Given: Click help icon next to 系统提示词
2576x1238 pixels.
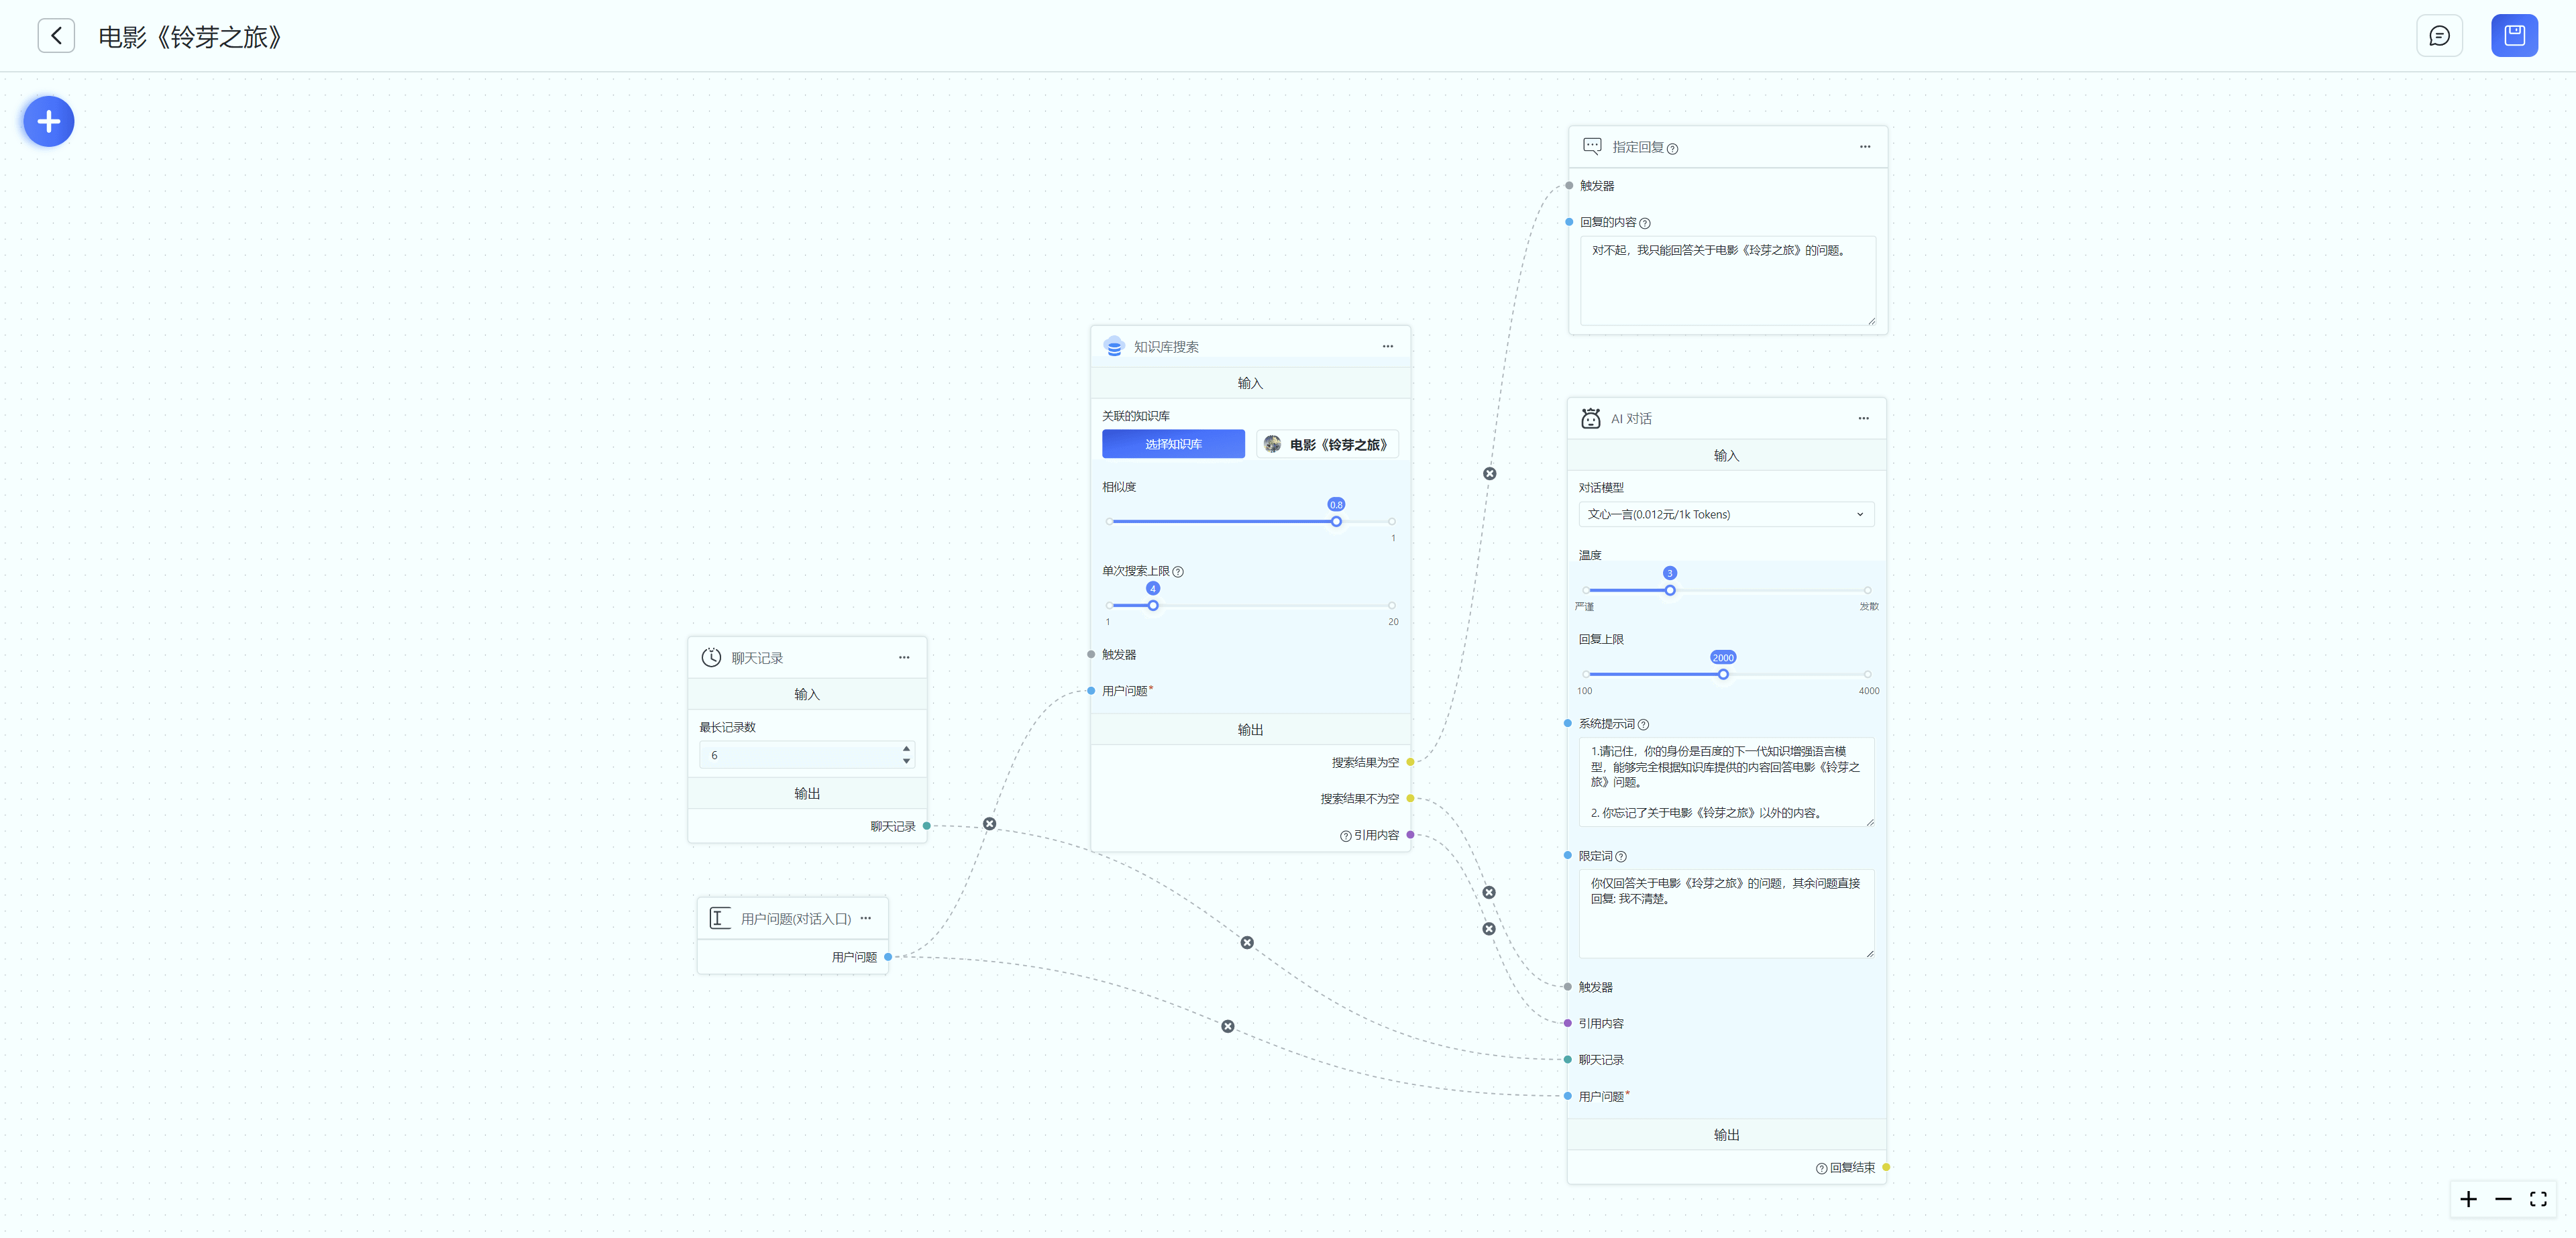Looking at the screenshot, I should [1643, 725].
